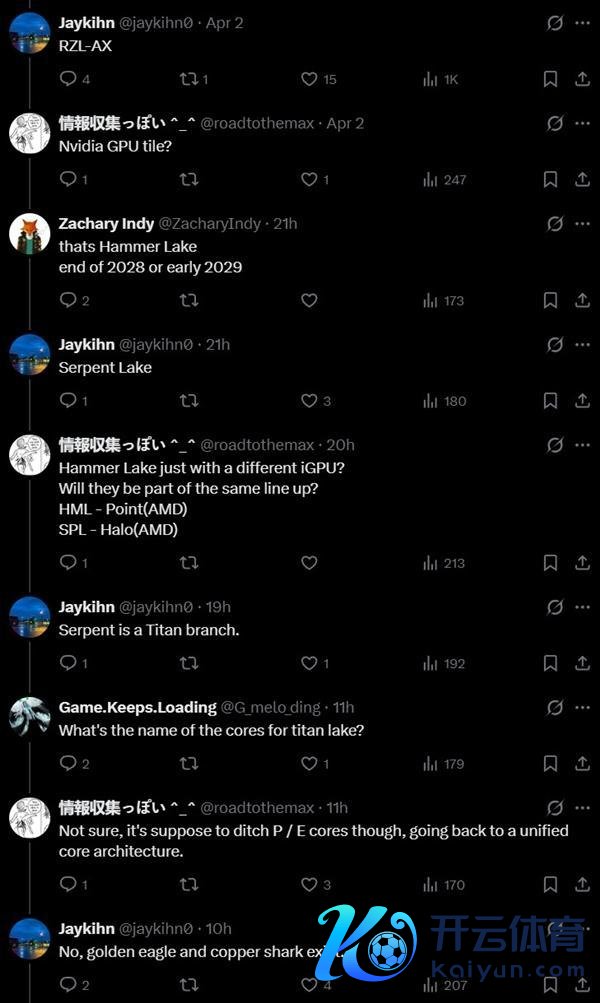Reply to the Serpent is a Titan branch tweet
This screenshot has height=1003, width=600.
point(68,663)
